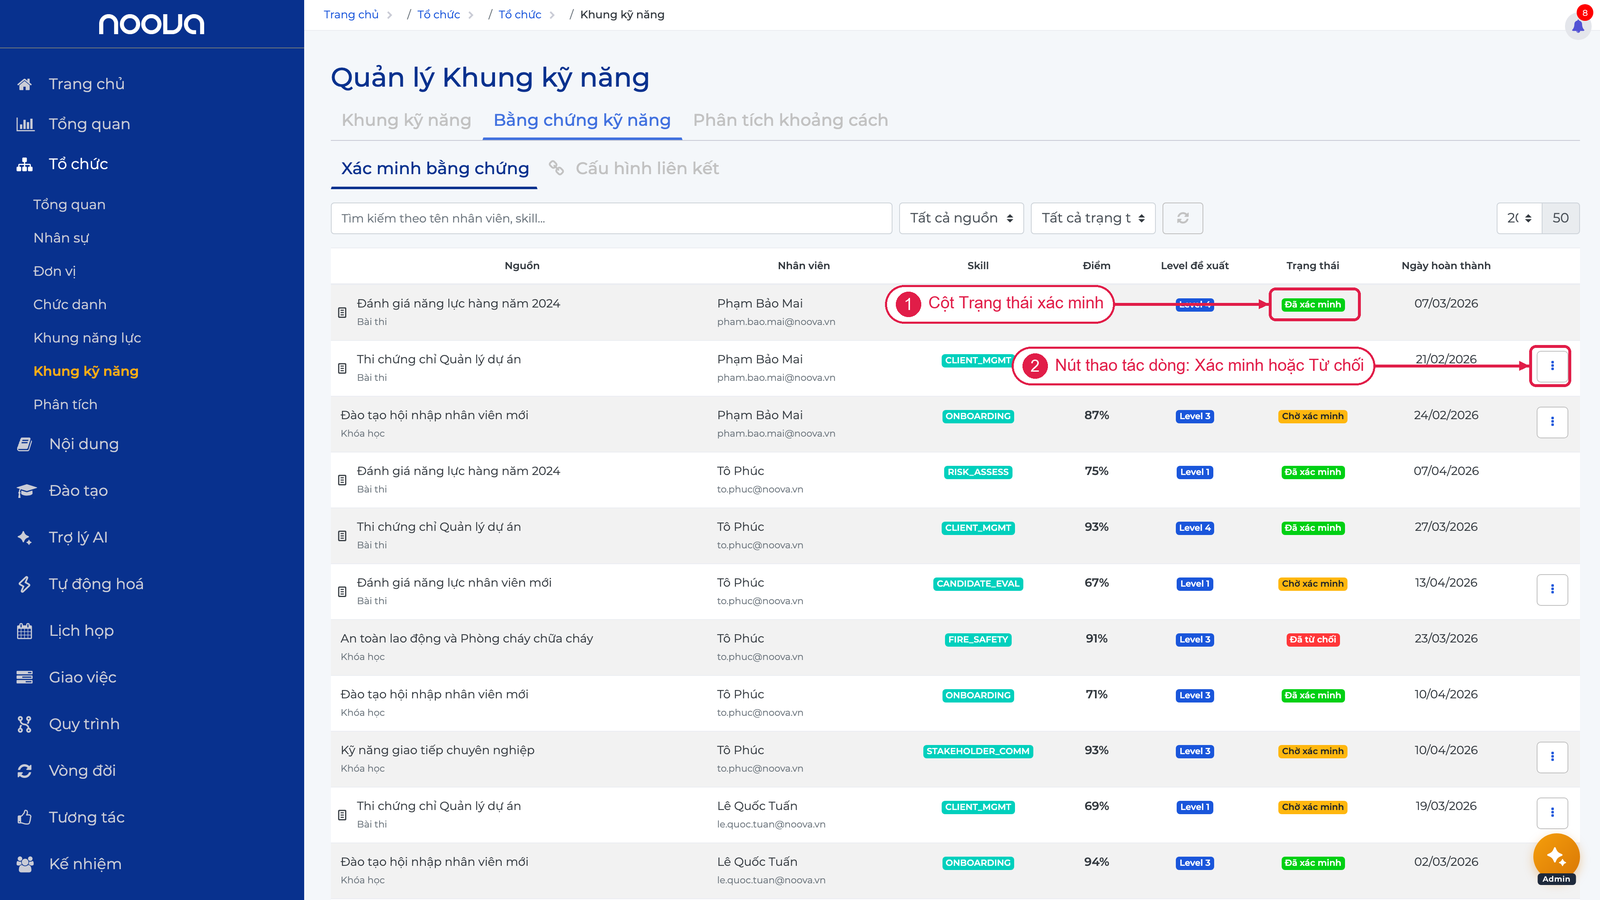This screenshot has height=900, width=1600.
Task: Click the Tương tác thumbs-up icon
Action: pos(25,817)
